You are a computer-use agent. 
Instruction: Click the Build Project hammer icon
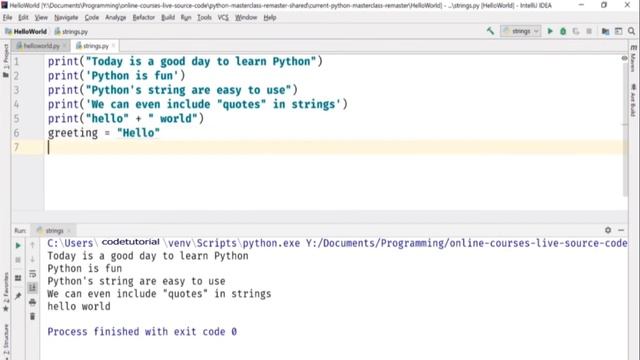pyautogui.click(x=490, y=31)
